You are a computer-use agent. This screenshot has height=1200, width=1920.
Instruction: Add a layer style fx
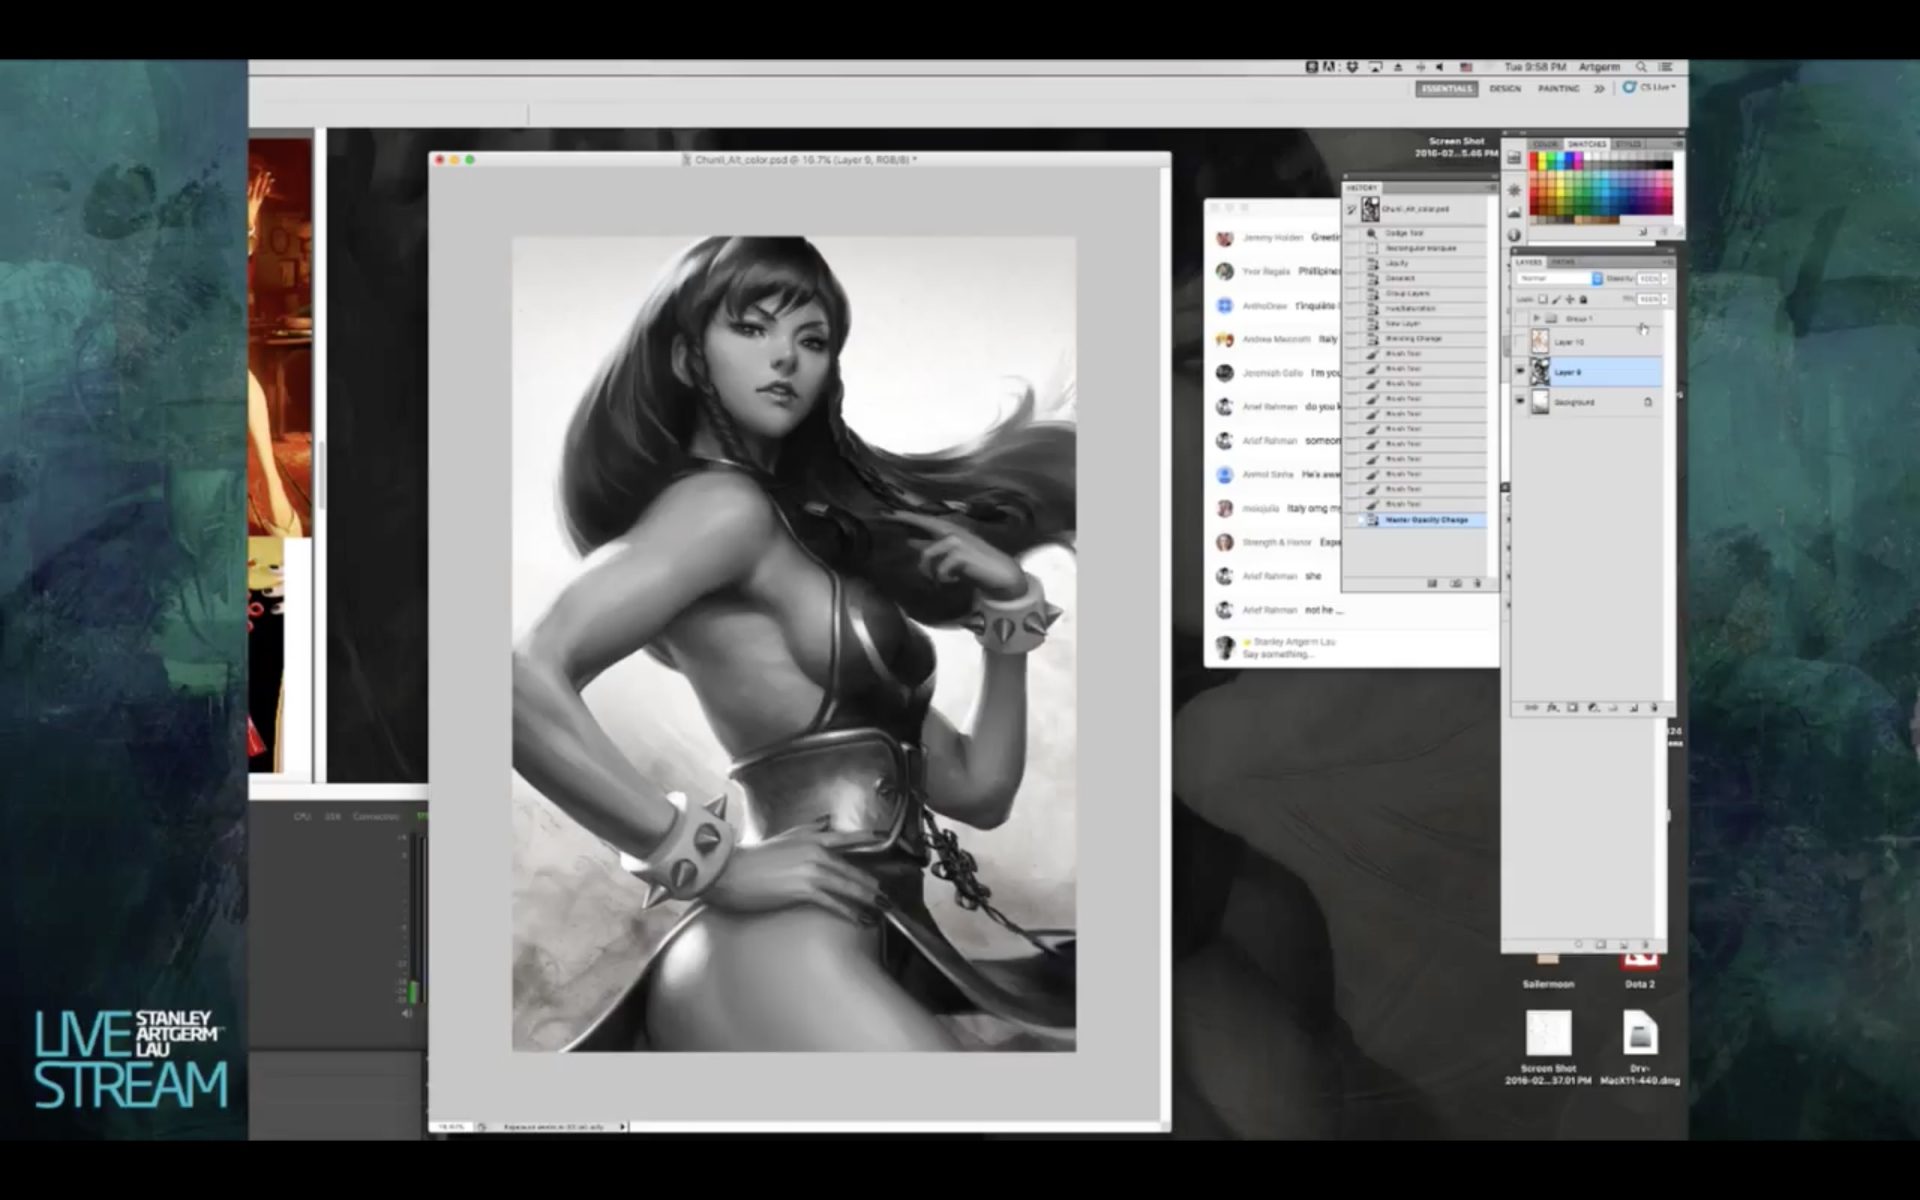(x=1552, y=707)
